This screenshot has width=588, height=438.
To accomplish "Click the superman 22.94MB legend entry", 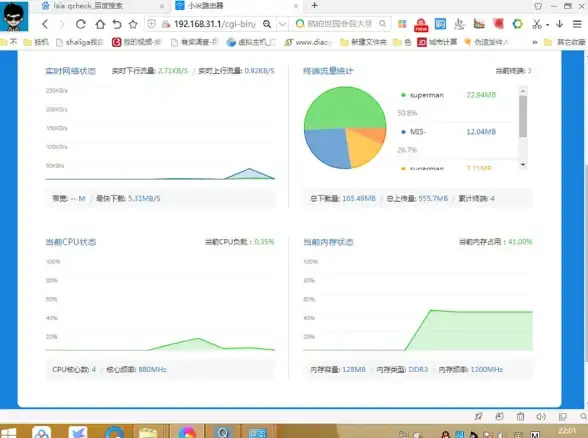I will 448,95.
